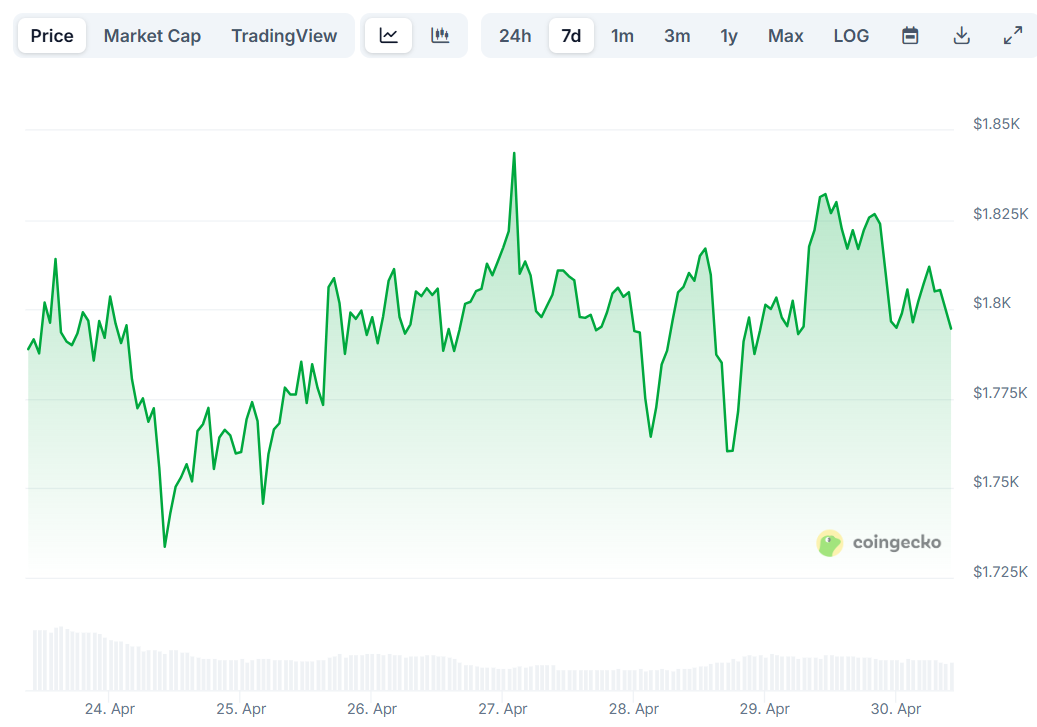The width and height of the screenshot is (1037, 727).
Task: Toggle logarithmic scale with LOG
Action: click(851, 35)
